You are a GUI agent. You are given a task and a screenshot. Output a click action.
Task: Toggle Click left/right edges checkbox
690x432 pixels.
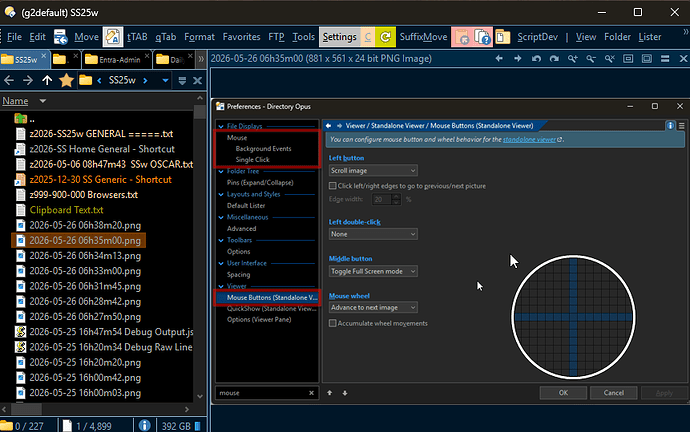333,186
